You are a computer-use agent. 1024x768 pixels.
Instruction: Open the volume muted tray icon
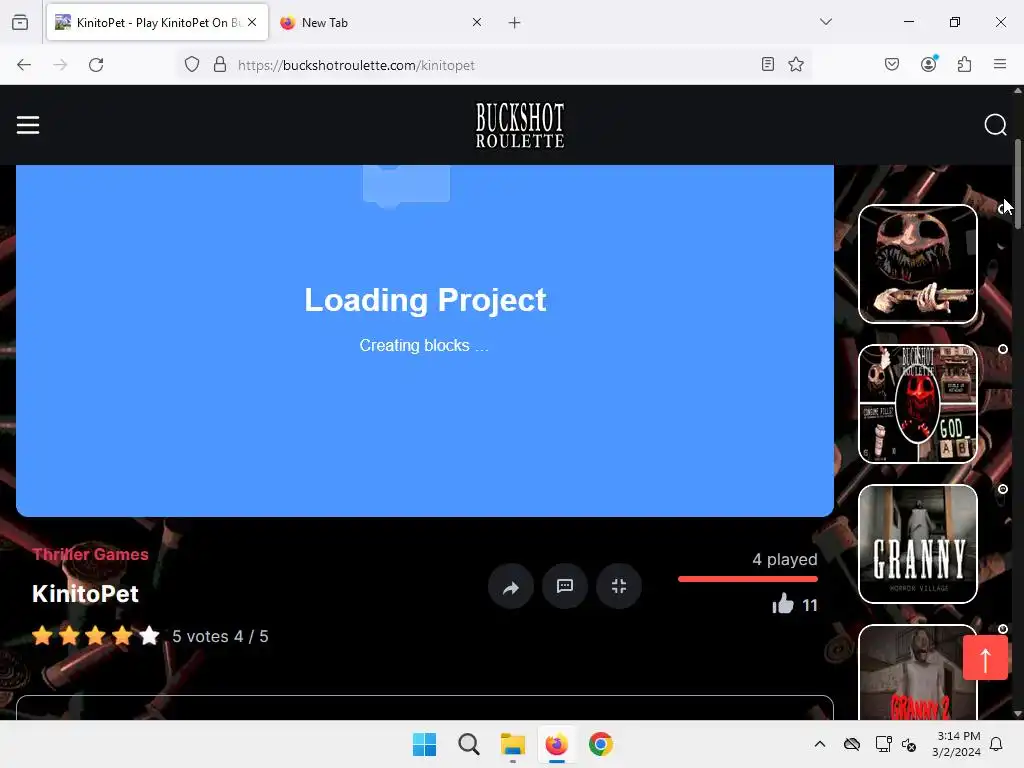click(909, 744)
